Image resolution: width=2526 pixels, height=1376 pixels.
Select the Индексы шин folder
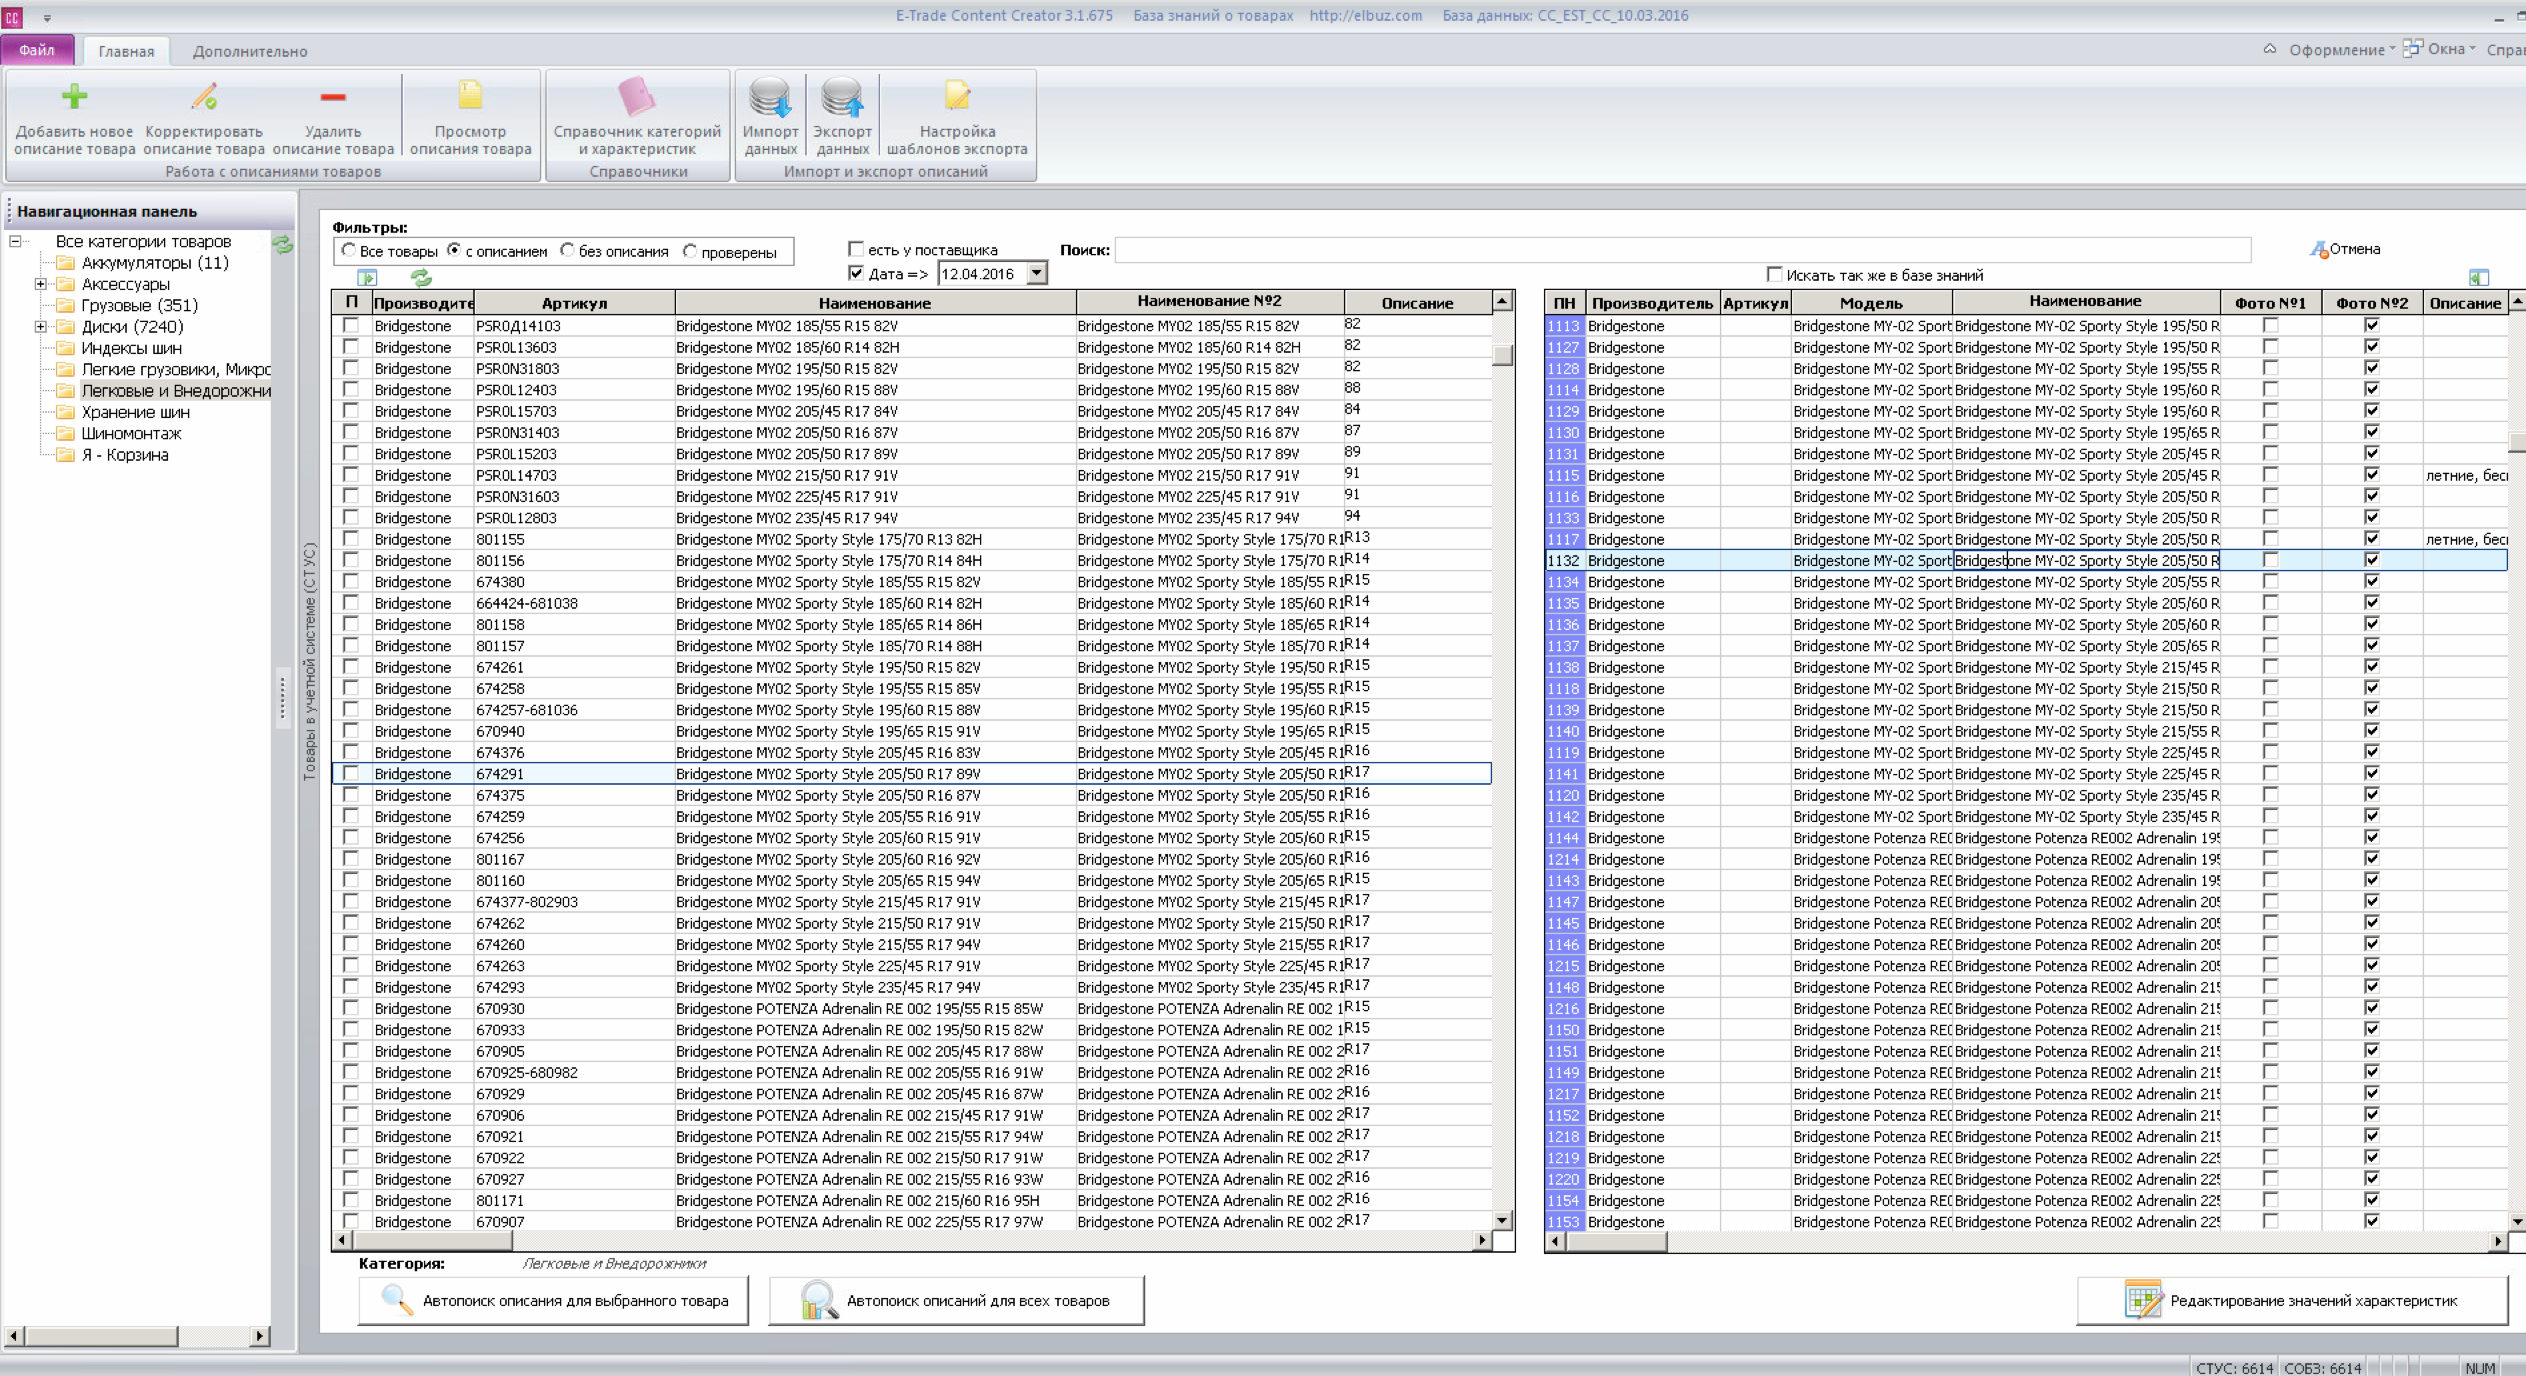(x=132, y=348)
